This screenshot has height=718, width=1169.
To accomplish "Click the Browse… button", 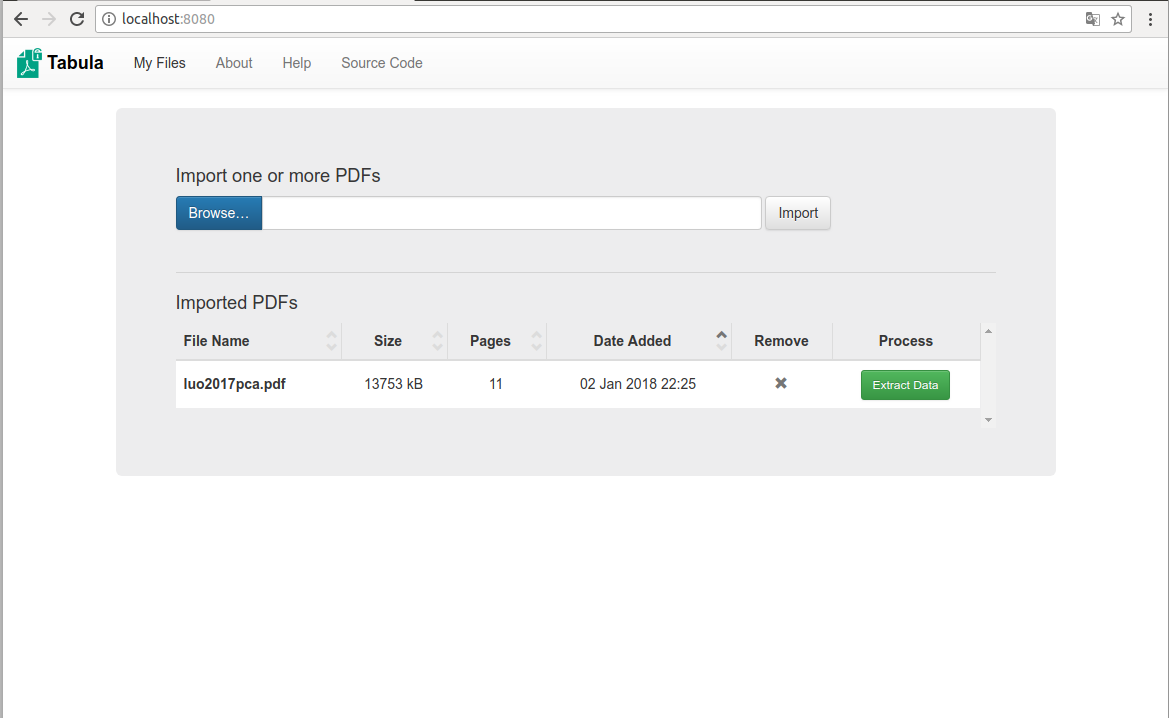I will 218,213.
